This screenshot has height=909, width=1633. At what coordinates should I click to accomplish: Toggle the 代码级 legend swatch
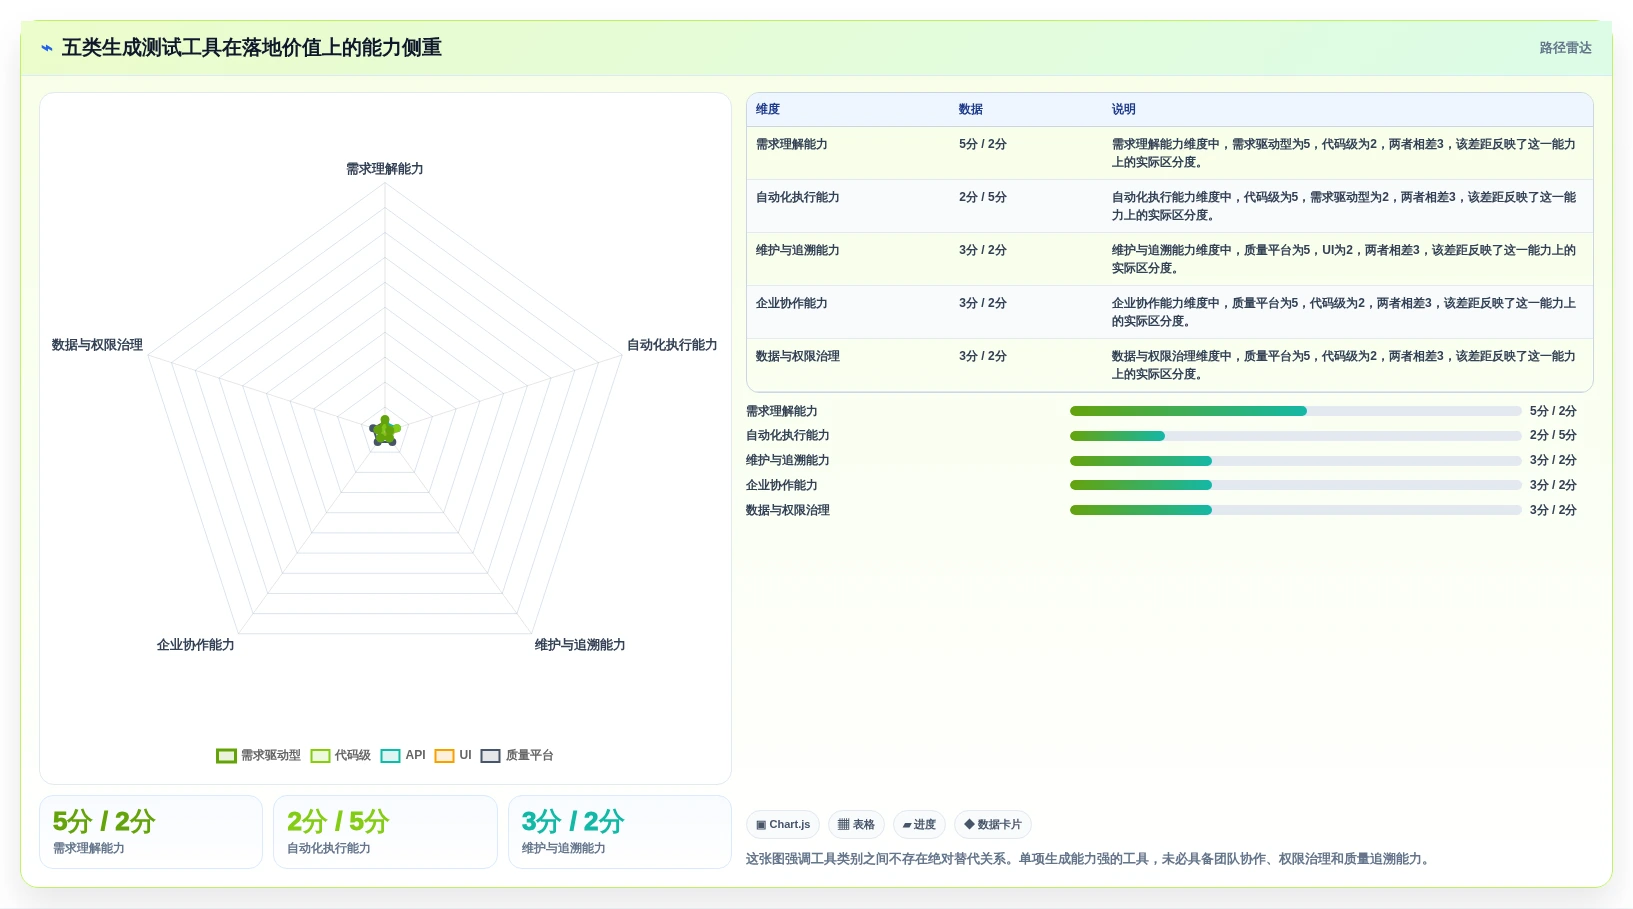pyautogui.click(x=320, y=756)
